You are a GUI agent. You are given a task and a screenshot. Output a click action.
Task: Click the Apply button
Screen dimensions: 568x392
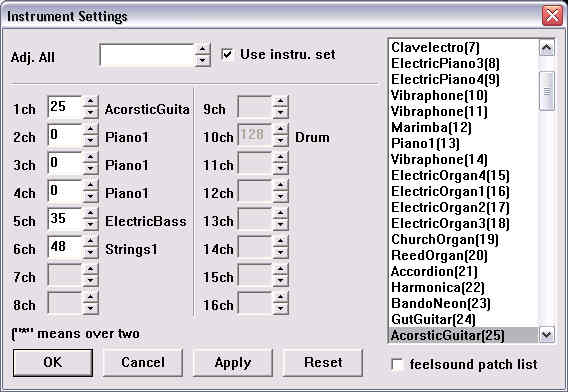(x=233, y=362)
